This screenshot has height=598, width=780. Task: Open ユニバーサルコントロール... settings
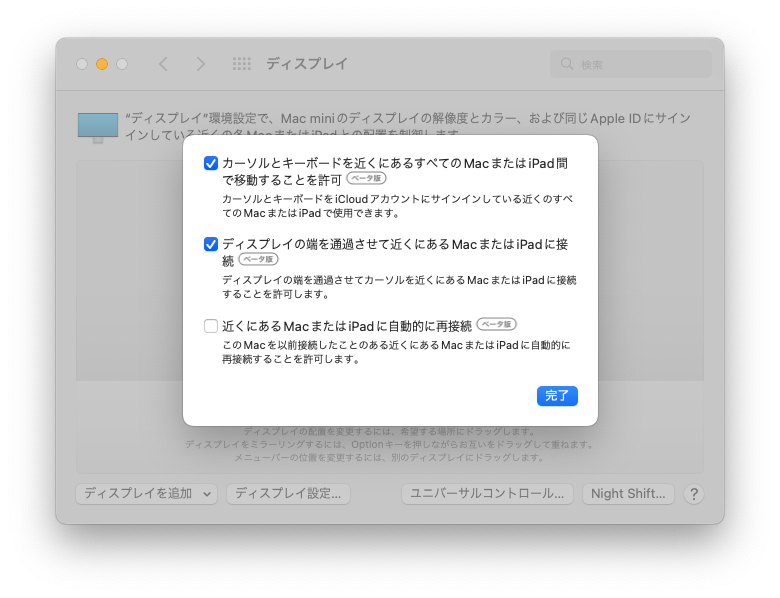tap(487, 494)
